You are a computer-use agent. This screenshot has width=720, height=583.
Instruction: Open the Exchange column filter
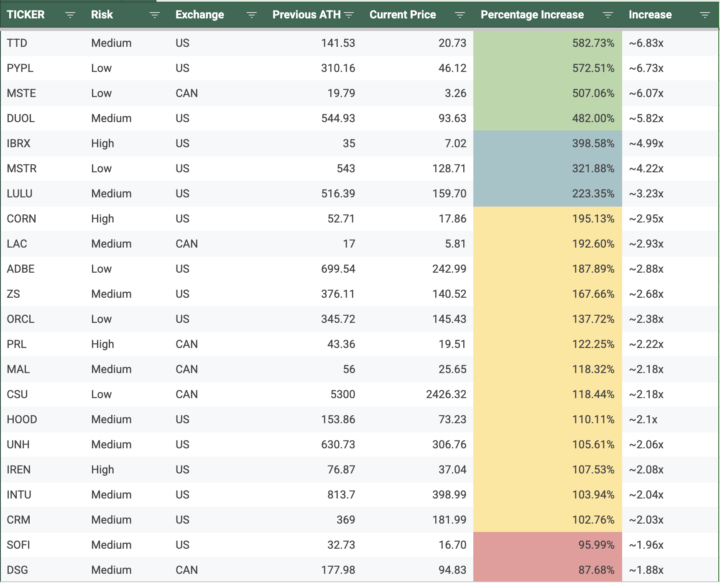[x=252, y=15]
